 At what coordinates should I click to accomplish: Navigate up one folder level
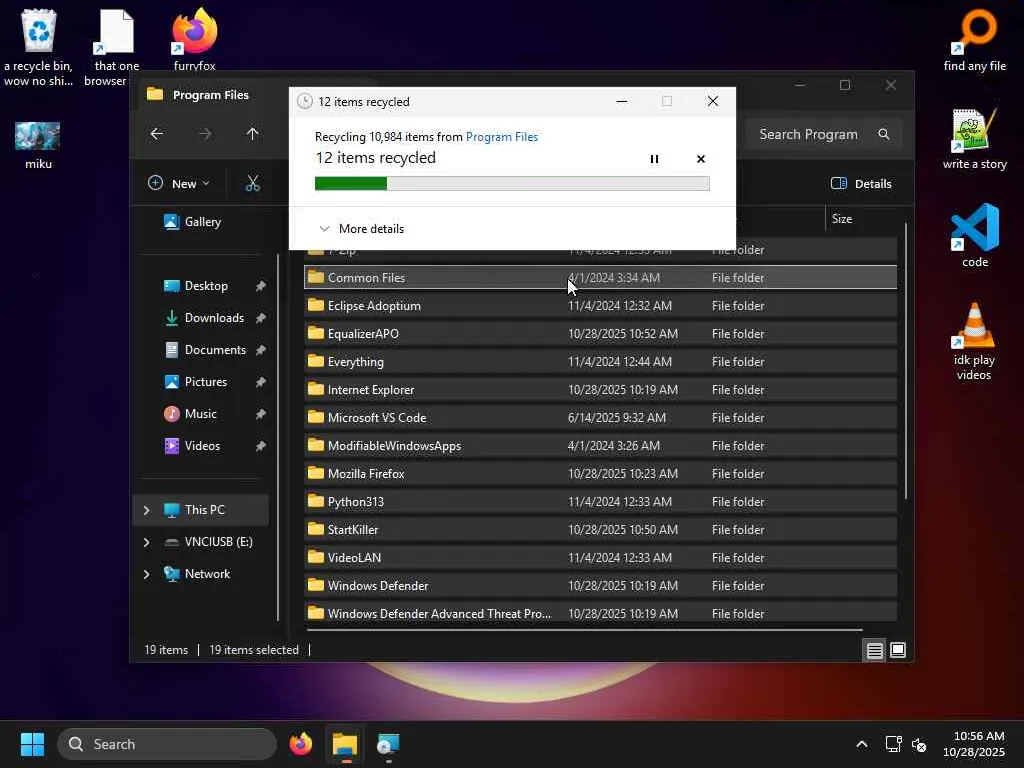(253, 134)
